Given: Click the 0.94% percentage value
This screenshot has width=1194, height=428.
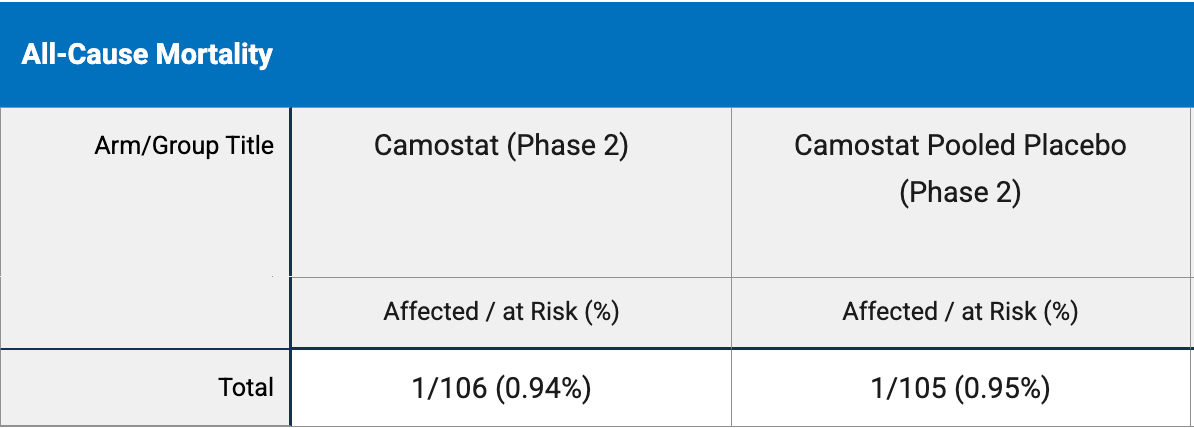Looking at the screenshot, I should pyautogui.click(x=548, y=387).
